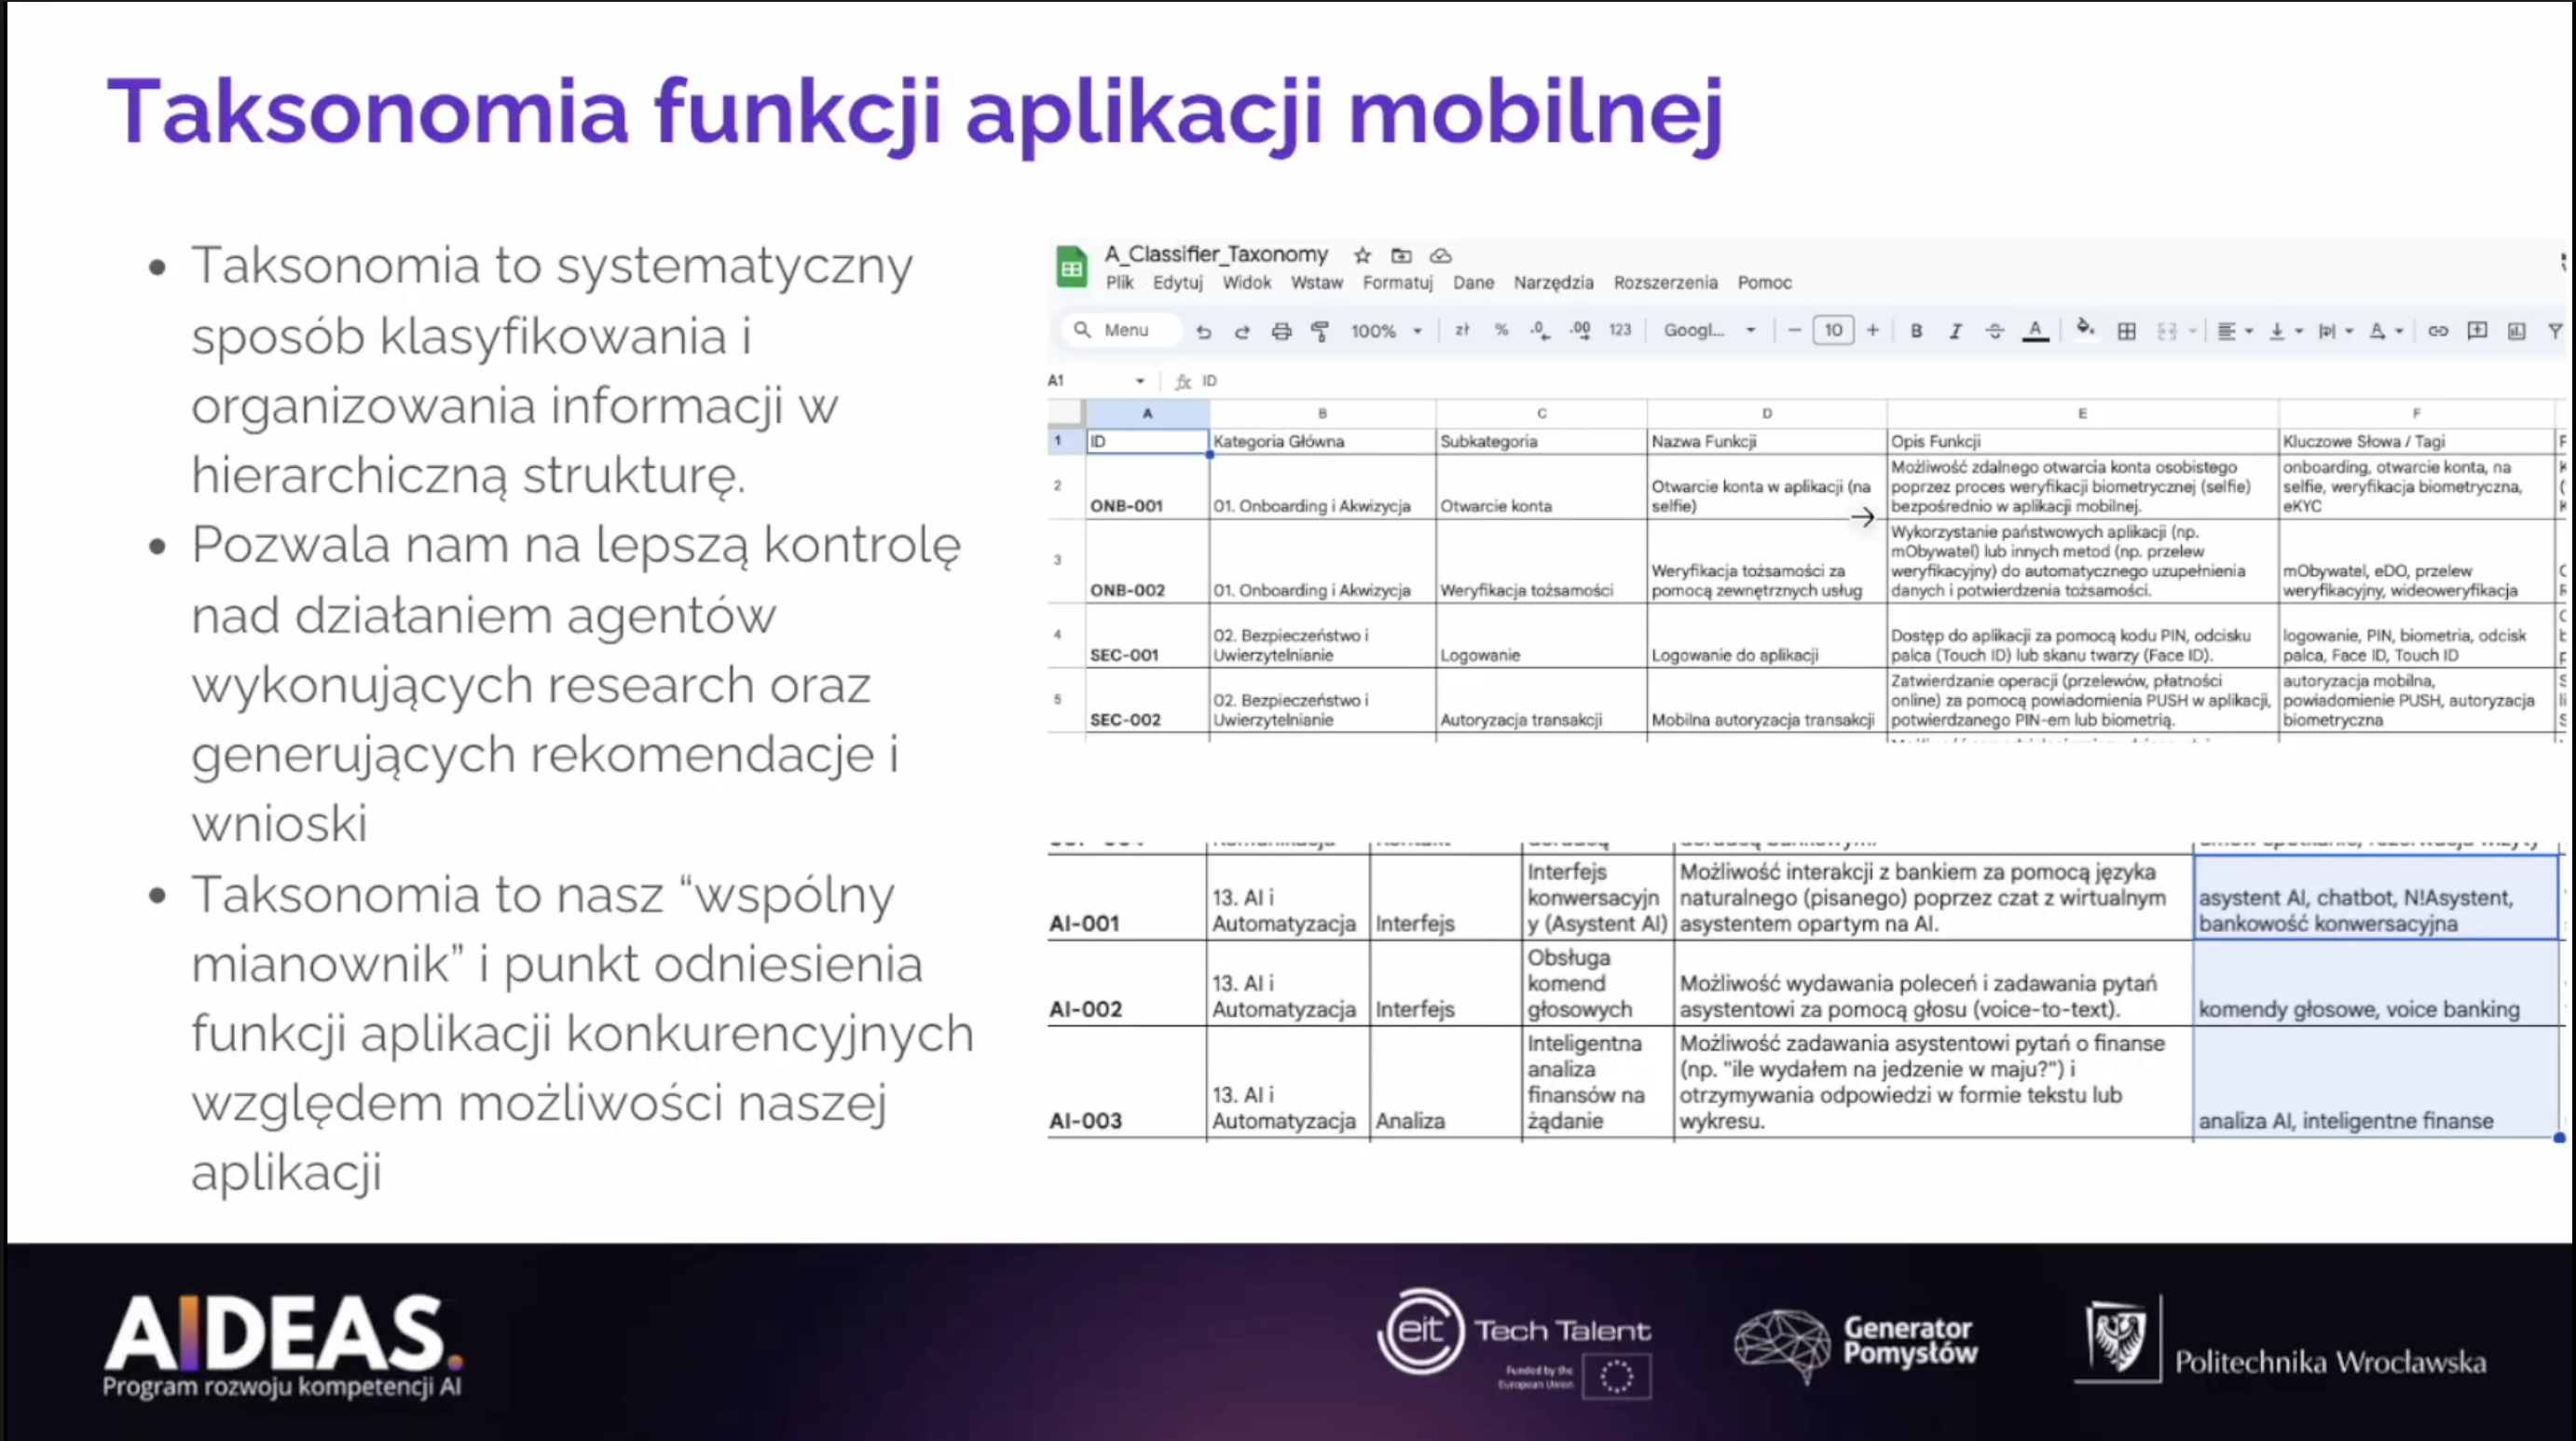The width and height of the screenshot is (2576, 1441).
Task: Toggle italic formatting
Action: (x=1955, y=331)
